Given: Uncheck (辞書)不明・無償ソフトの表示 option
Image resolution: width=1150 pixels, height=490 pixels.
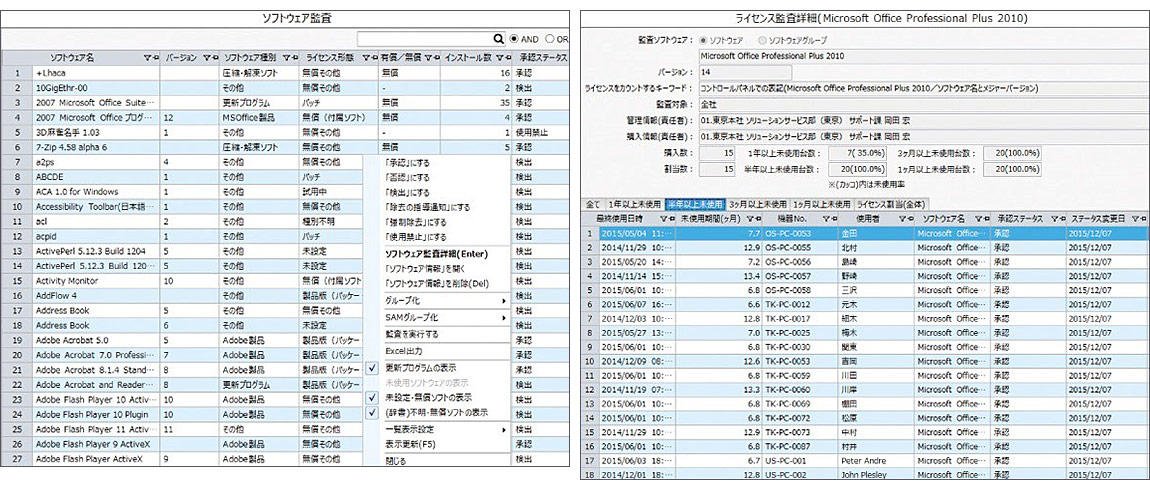Looking at the screenshot, I should coord(373,413).
